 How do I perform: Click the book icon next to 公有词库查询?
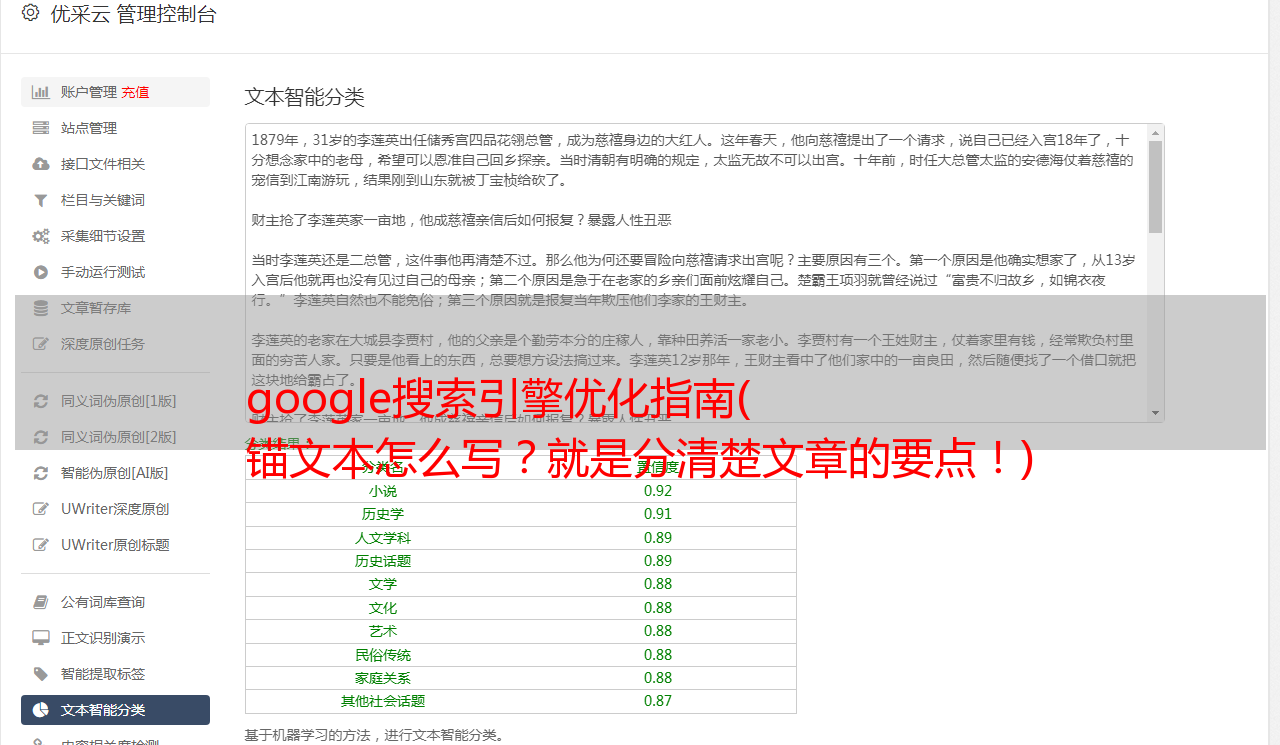[x=41, y=602]
